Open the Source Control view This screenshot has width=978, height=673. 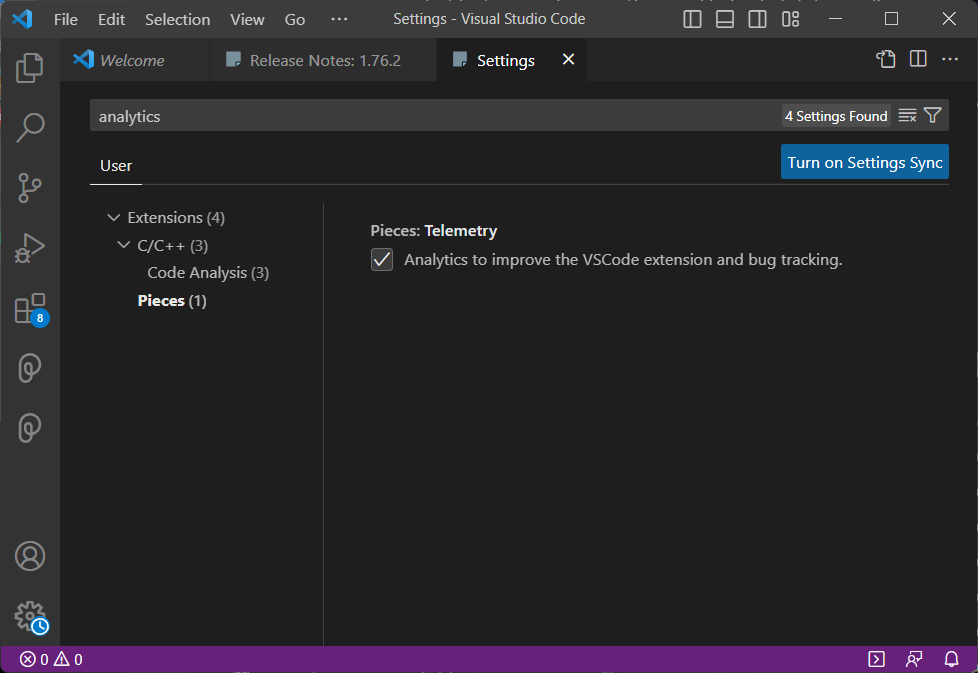30,187
